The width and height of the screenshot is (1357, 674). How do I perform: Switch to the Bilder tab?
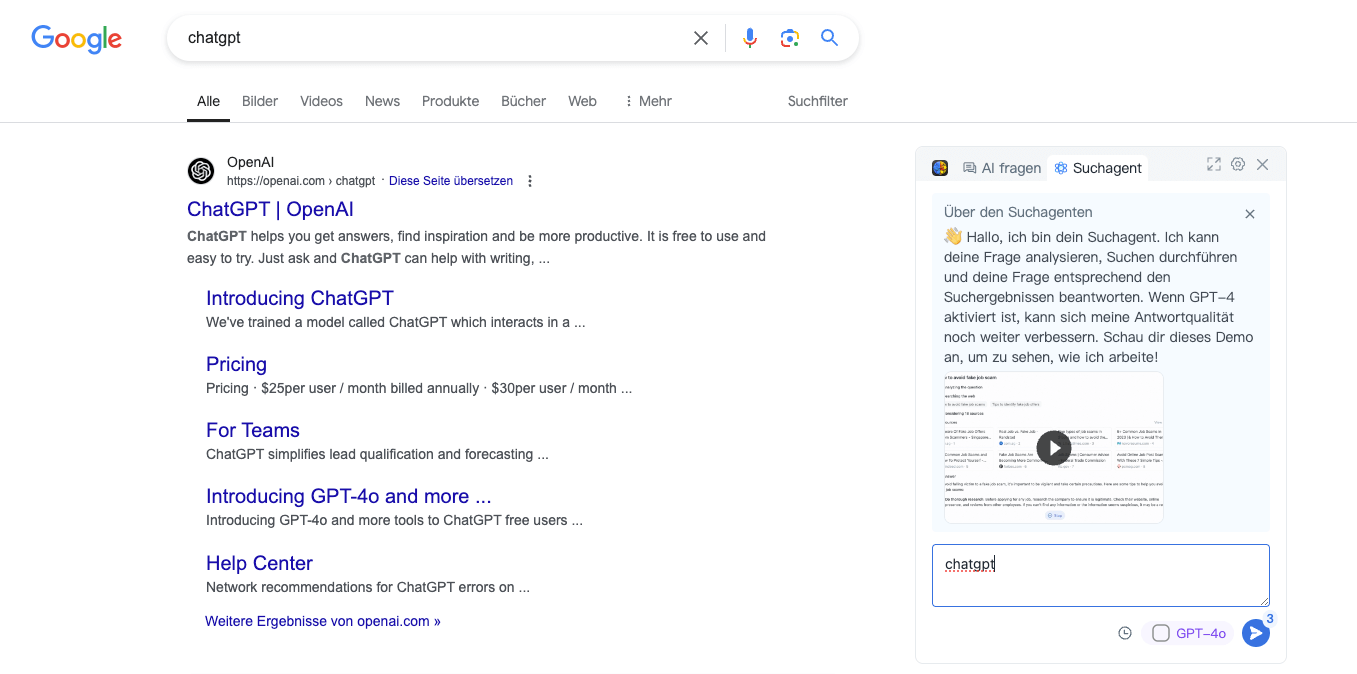(260, 101)
